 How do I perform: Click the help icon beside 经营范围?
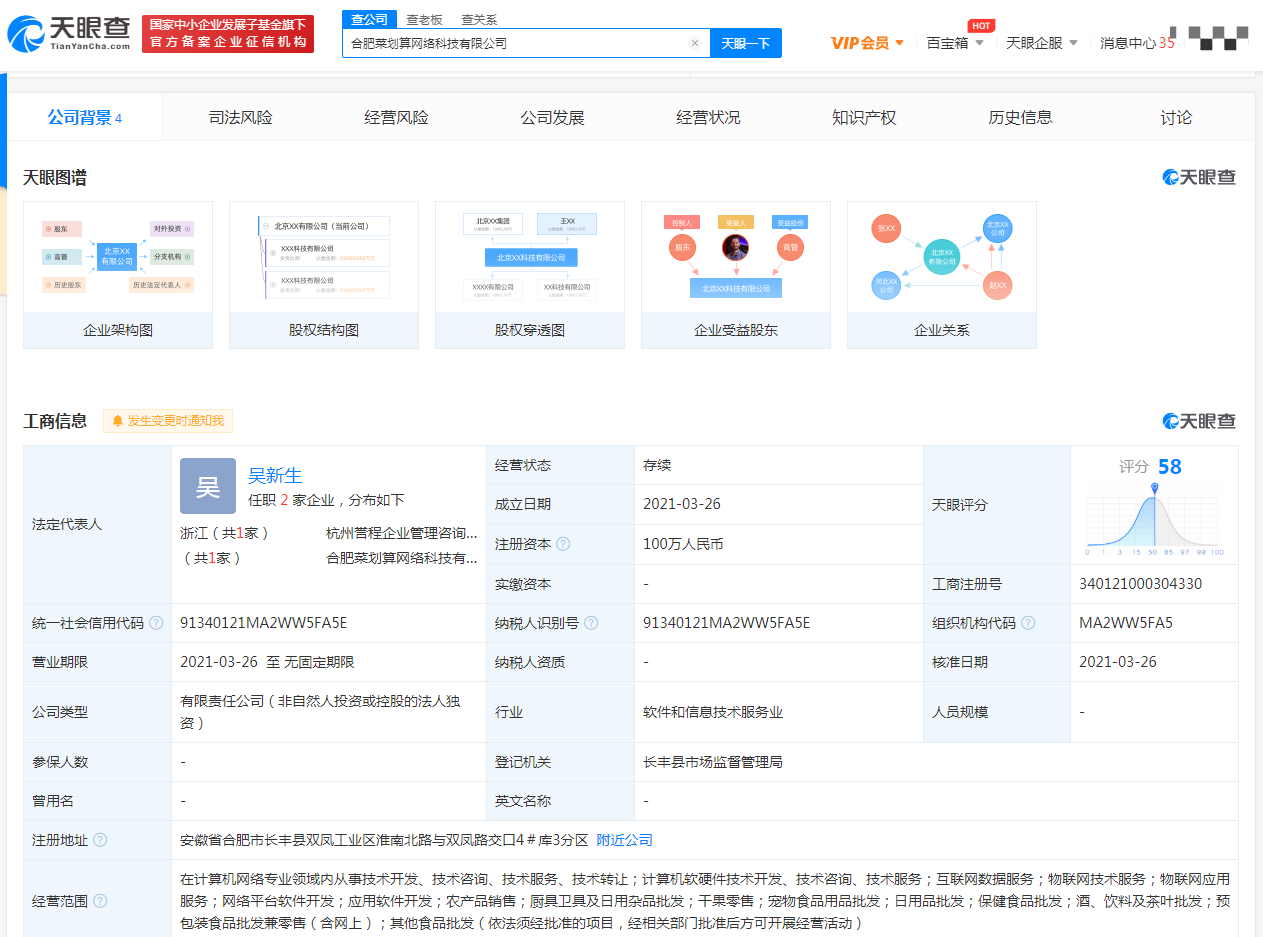(100, 901)
